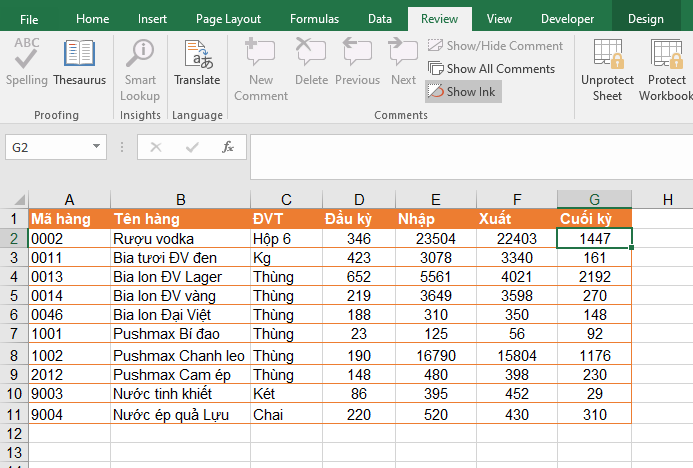
Task: Add a New Comment
Action: coord(261,68)
